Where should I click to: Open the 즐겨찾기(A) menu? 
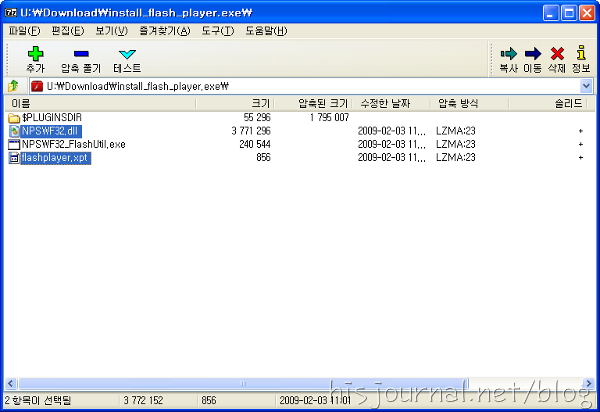pyautogui.click(x=165, y=31)
